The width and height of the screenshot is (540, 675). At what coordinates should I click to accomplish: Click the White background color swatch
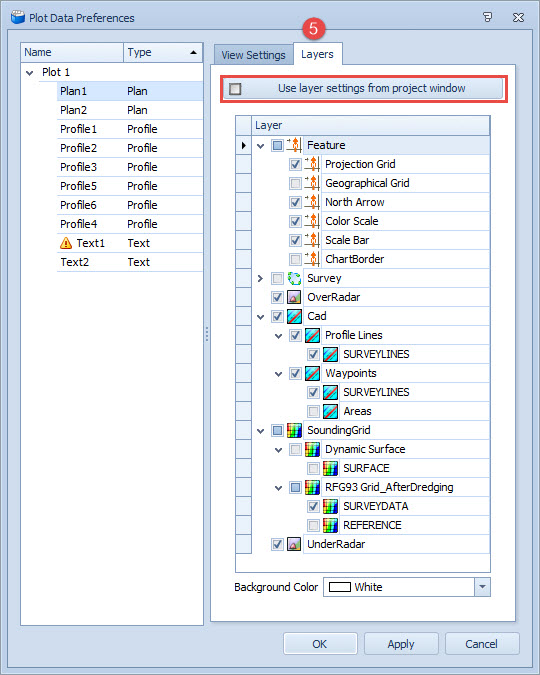[340, 587]
